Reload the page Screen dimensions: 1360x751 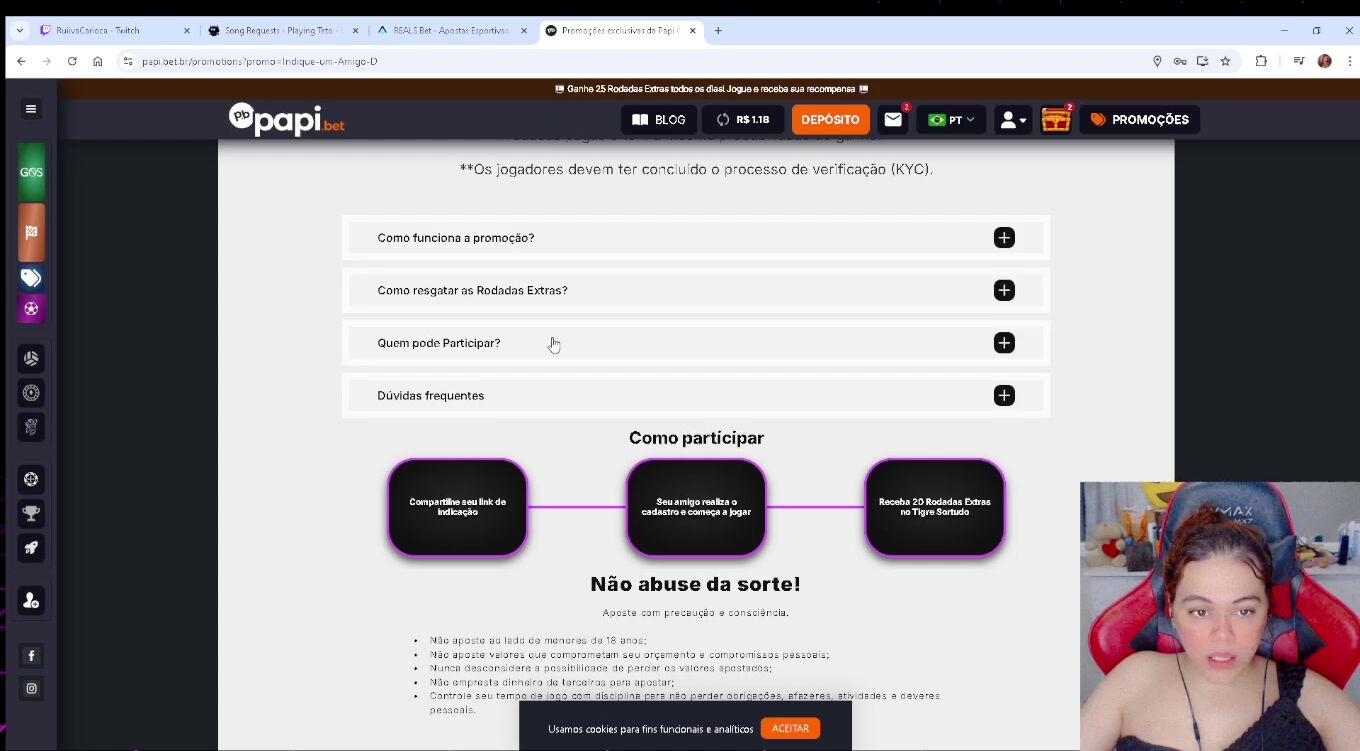72,61
